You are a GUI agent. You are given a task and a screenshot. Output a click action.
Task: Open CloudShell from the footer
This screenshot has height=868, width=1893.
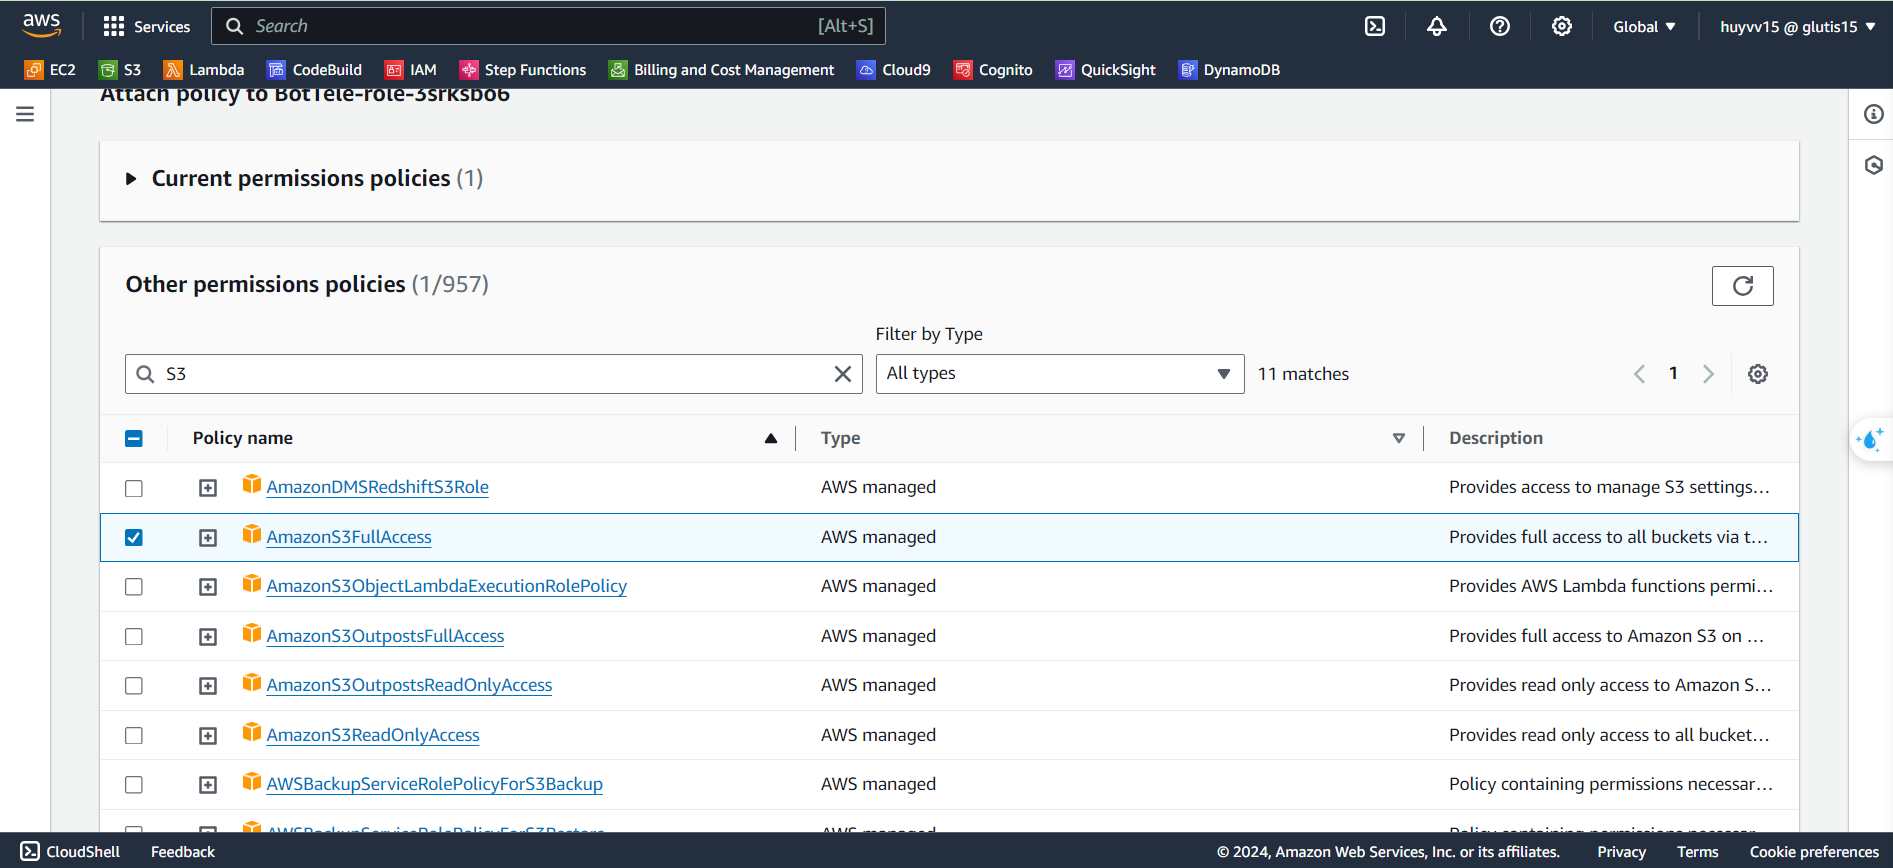pyautogui.click(x=70, y=852)
